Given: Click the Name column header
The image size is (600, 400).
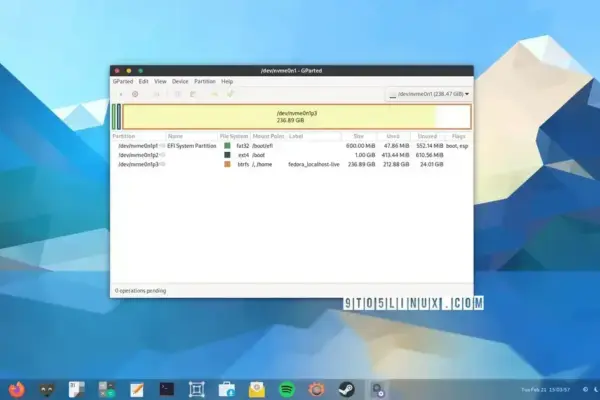Looking at the screenshot, I should 192,136.
